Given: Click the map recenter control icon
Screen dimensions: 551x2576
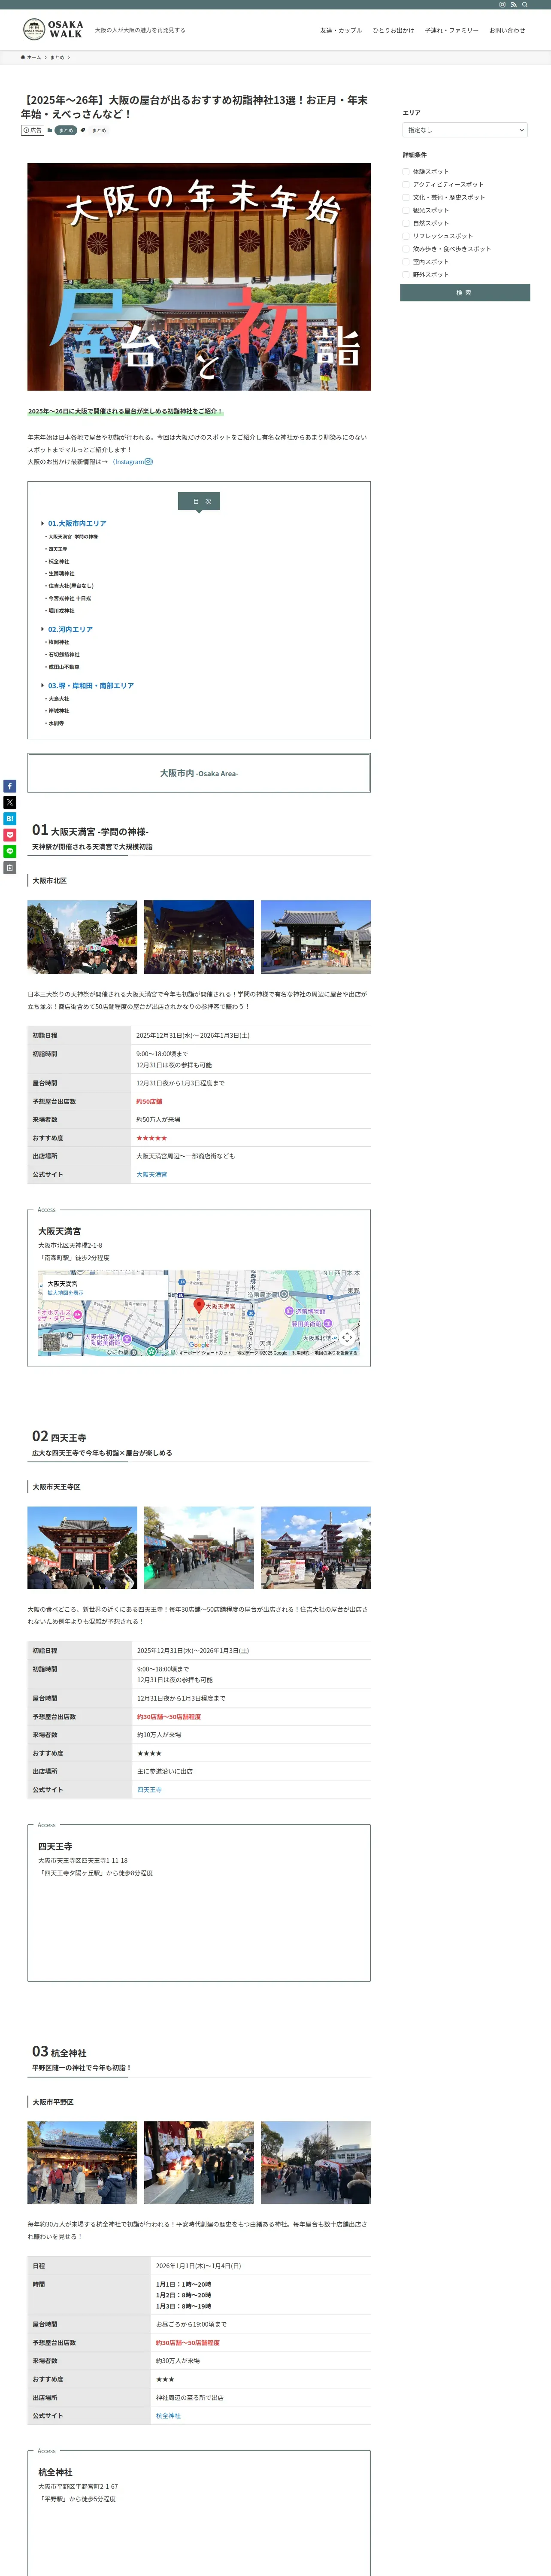Looking at the screenshot, I should tap(347, 1337).
